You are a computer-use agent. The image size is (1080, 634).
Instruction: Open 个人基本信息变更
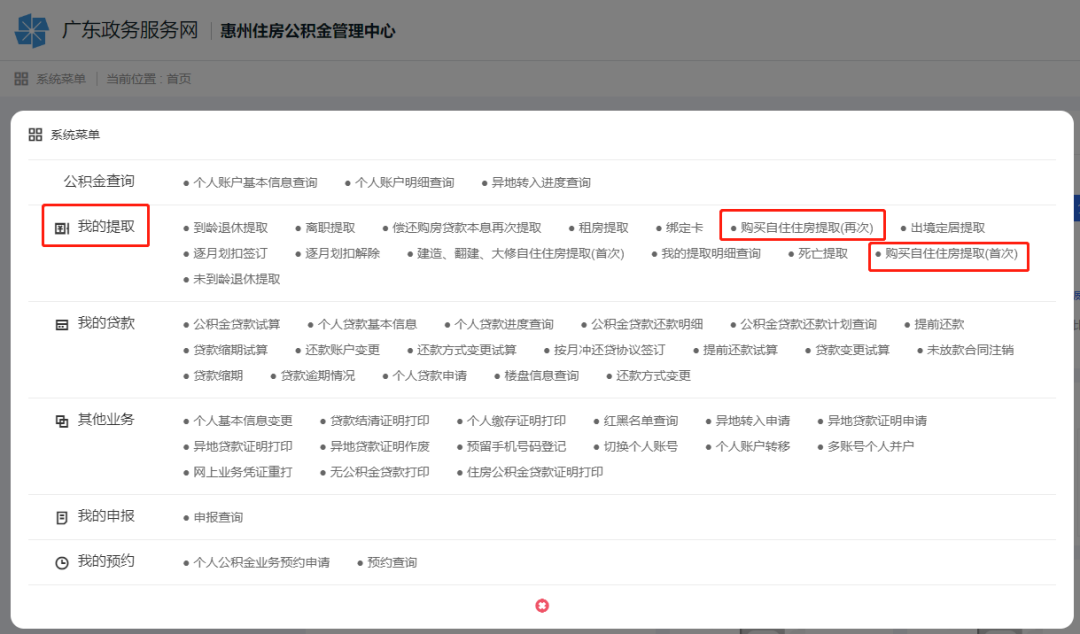(x=242, y=421)
